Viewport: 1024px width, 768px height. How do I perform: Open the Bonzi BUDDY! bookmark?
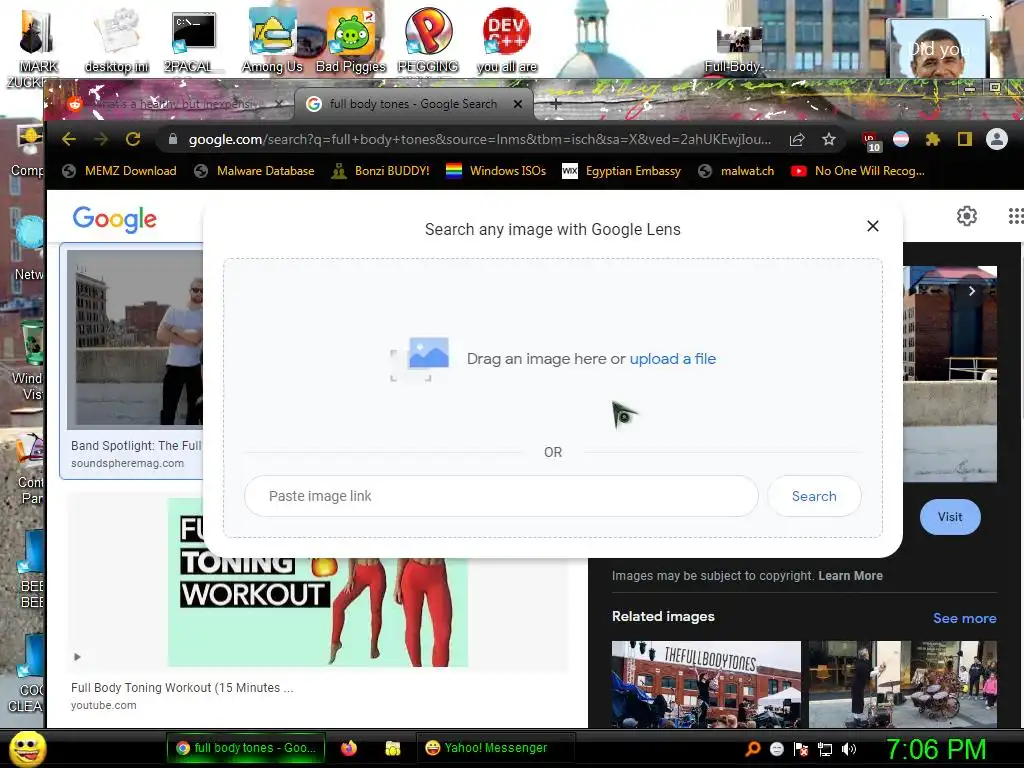coord(381,171)
